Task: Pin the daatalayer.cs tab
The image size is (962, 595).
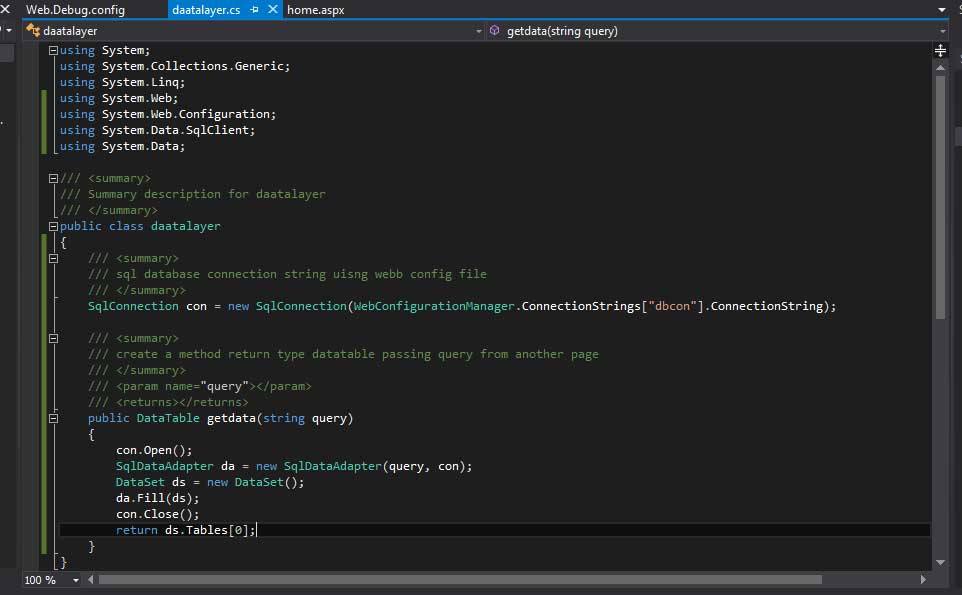Action: coord(256,9)
